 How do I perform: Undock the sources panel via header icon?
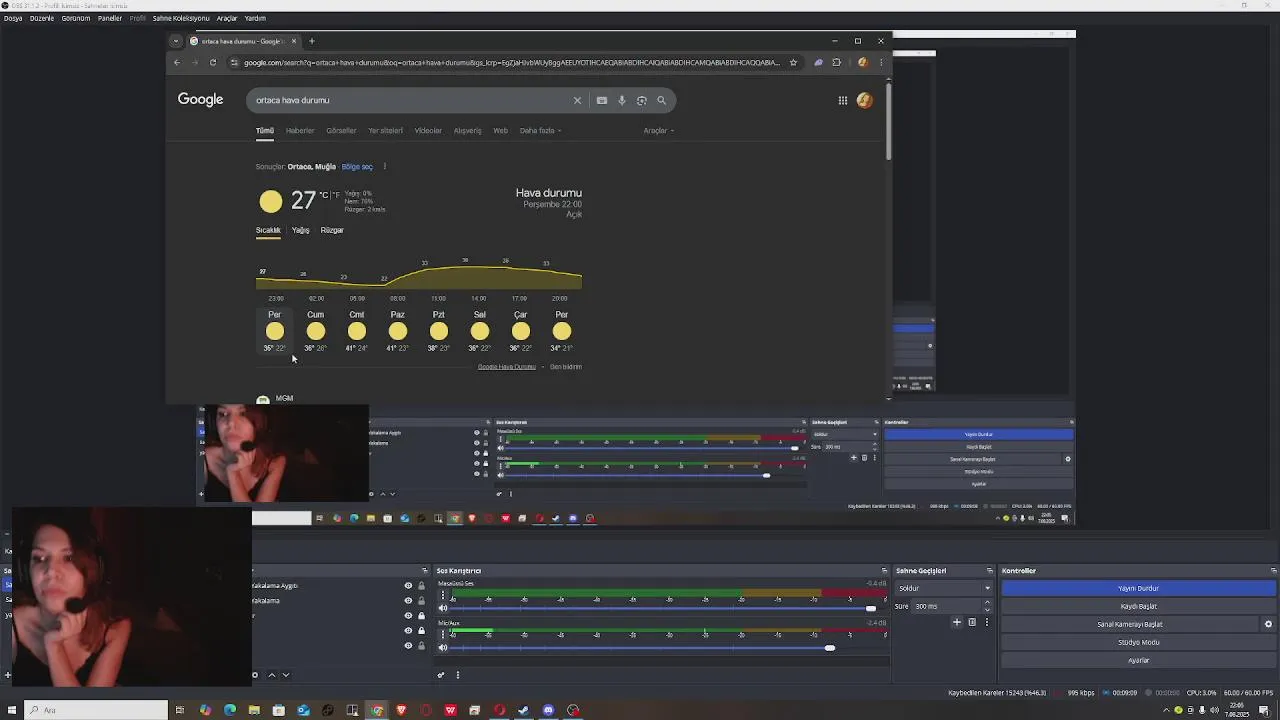425,571
